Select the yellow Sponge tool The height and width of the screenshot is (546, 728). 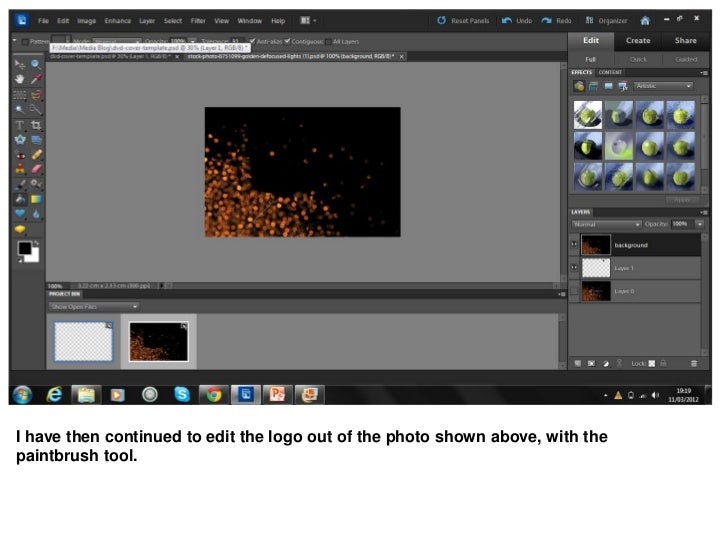20,229
